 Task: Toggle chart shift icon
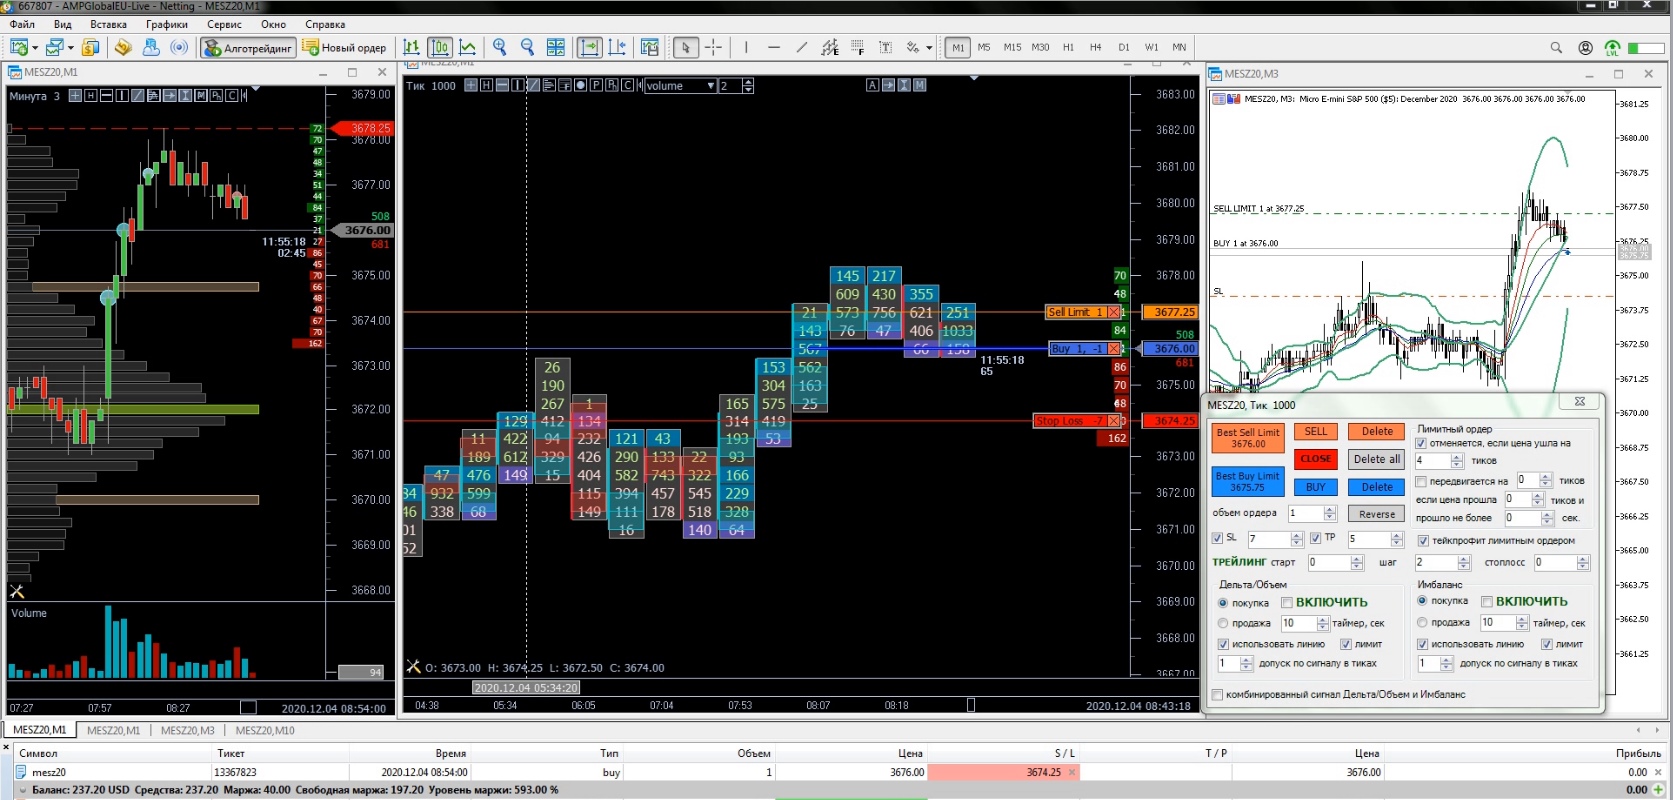[x=617, y=47]
